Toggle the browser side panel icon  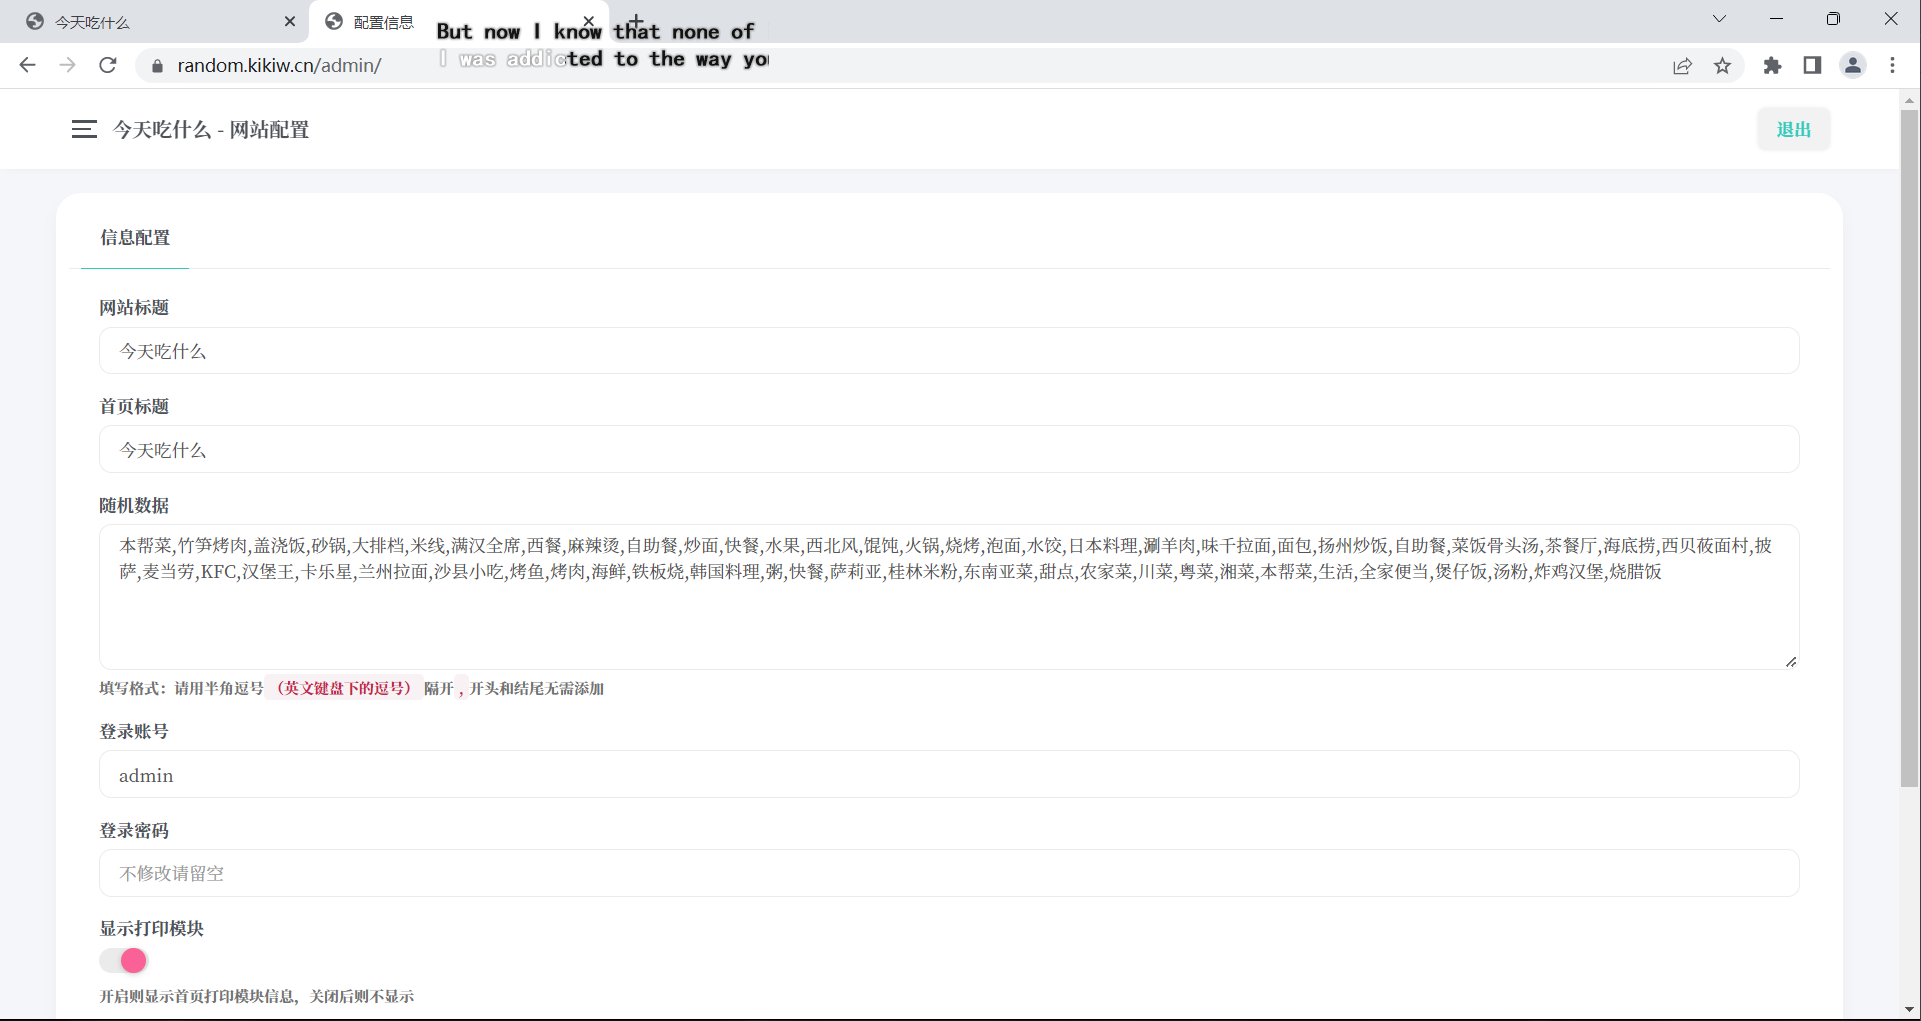coord(1812,65)
